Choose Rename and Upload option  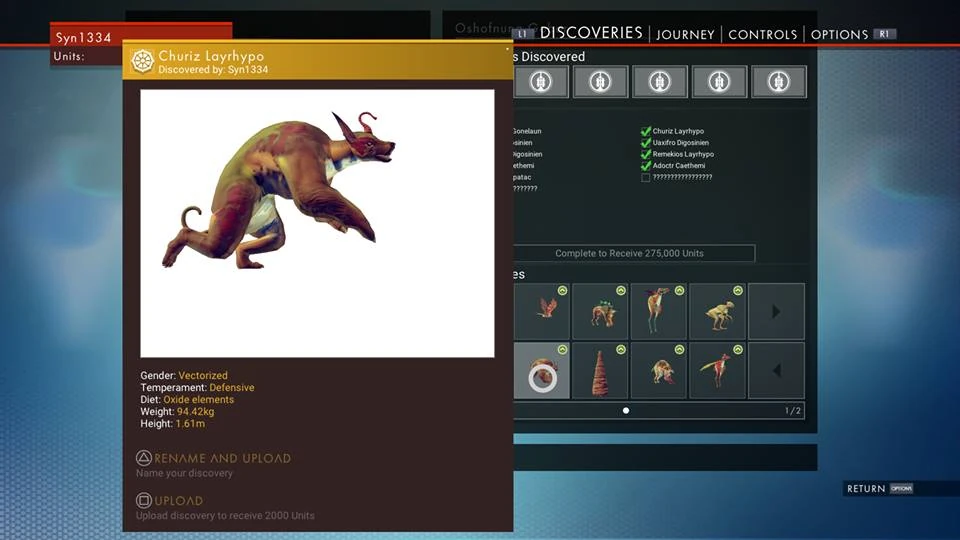(x=222, y=459)
